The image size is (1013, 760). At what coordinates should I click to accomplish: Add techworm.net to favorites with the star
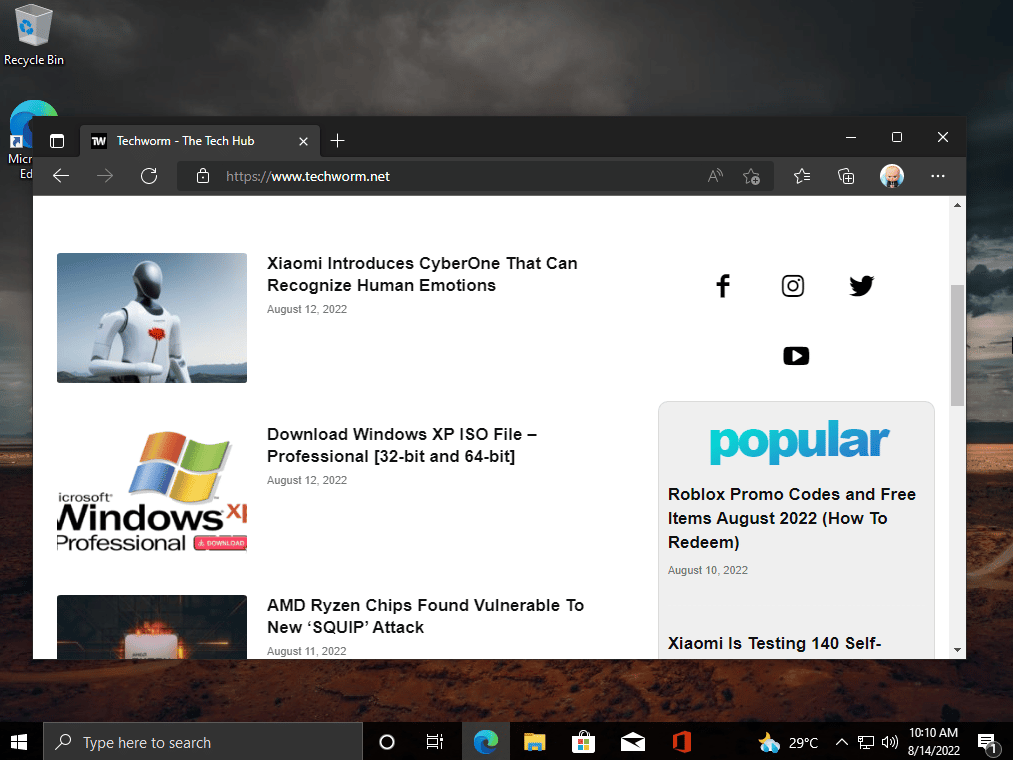tap(751, 176)
